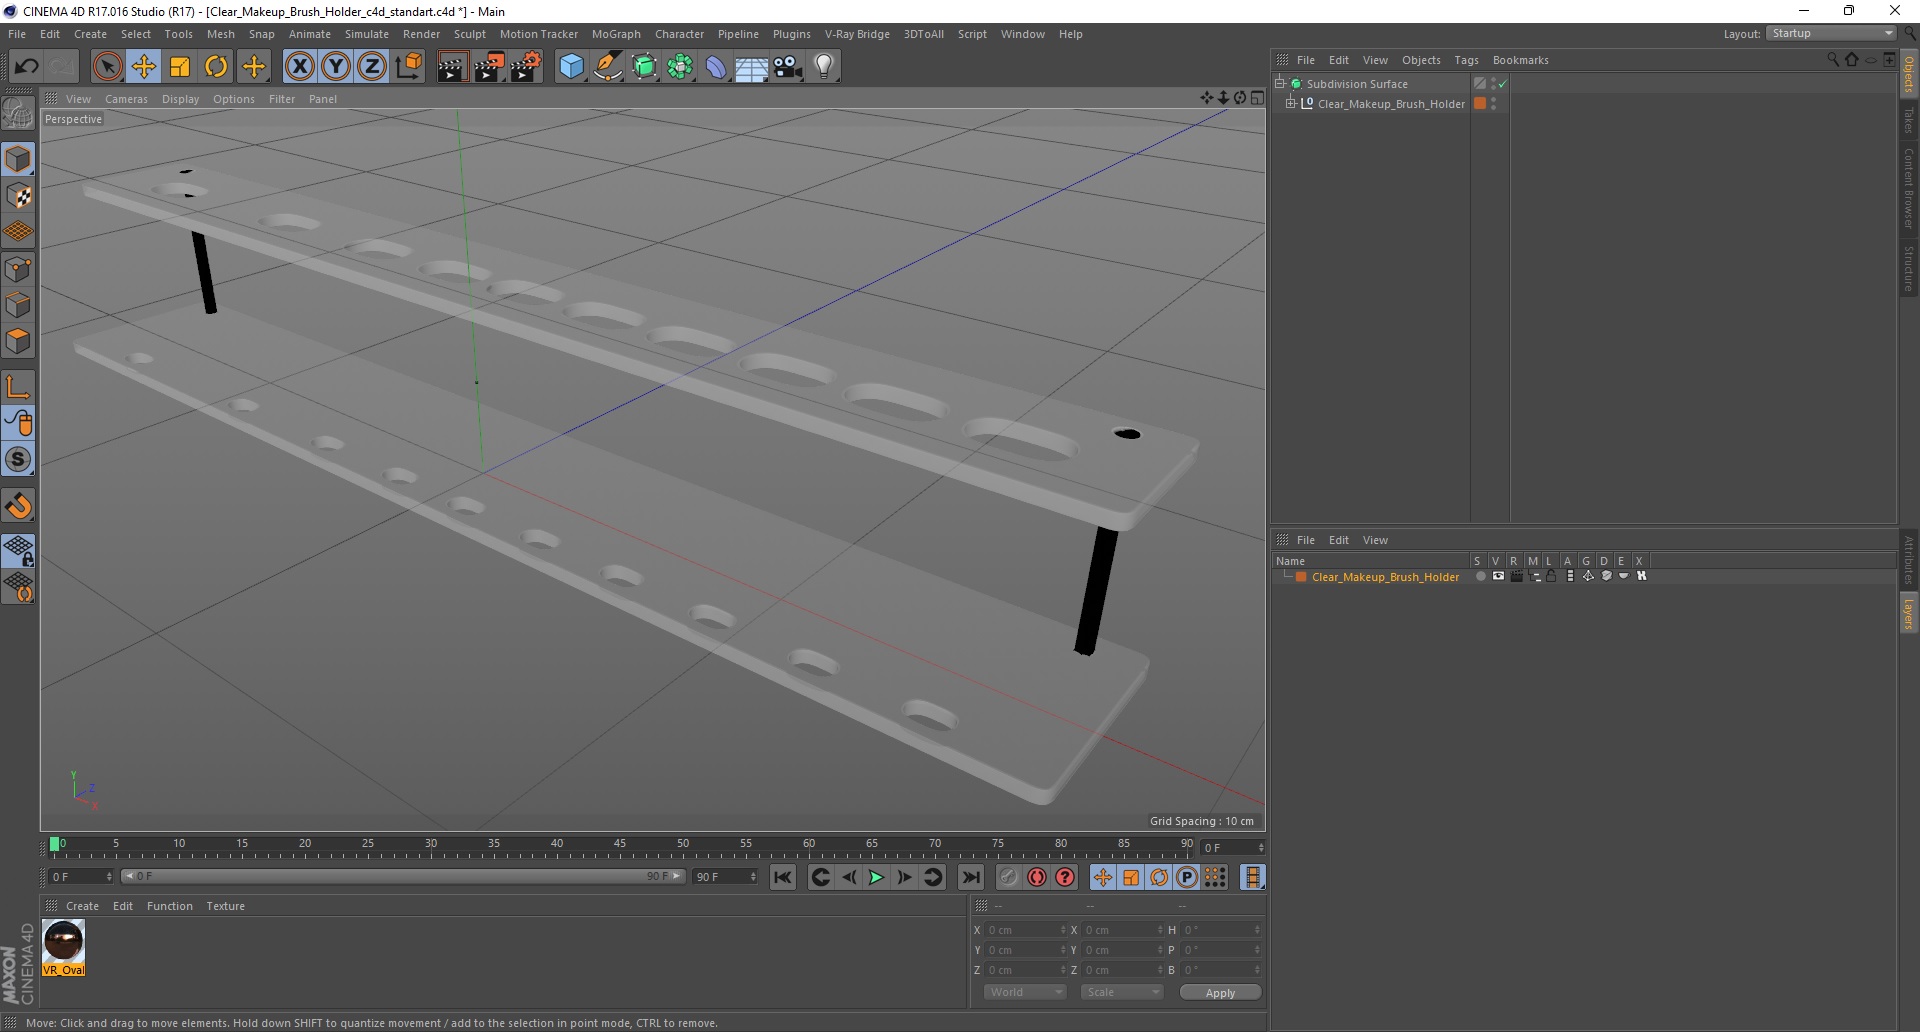Click the Undo arrow icon
1920x1032 pixels.
point(26,67)
